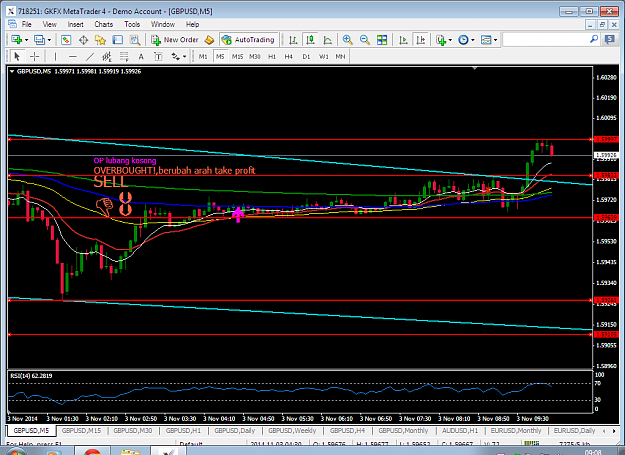Tile windows with the grid icon
Screen dimensions: 625x455
click(382, 40)
